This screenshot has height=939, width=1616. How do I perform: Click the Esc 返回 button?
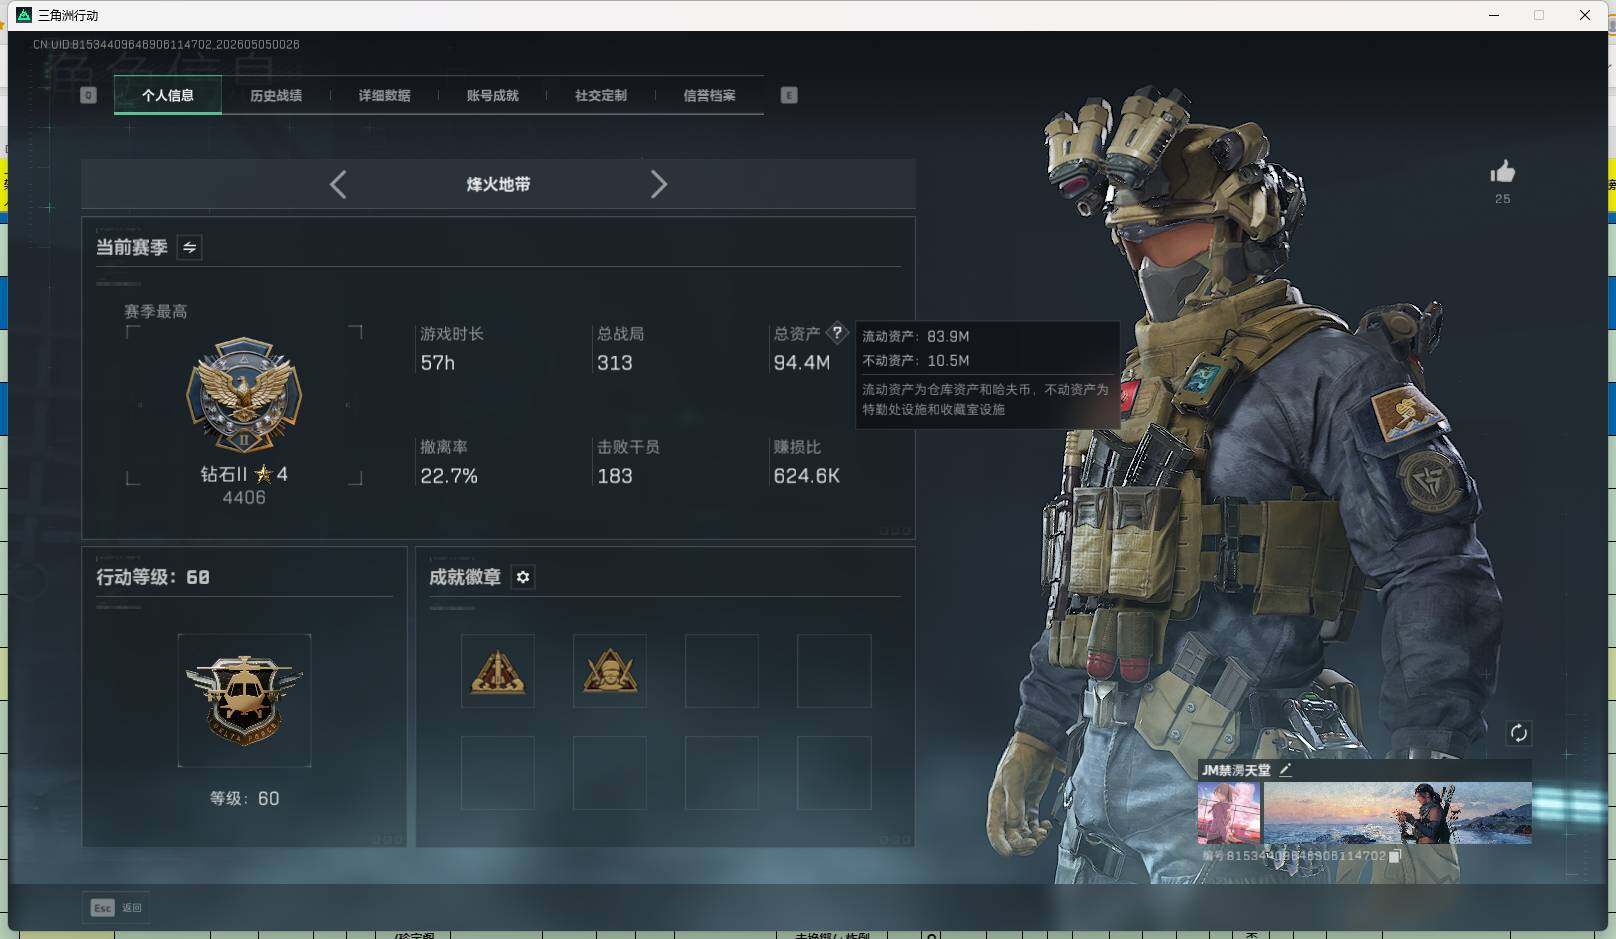[116, 907]
